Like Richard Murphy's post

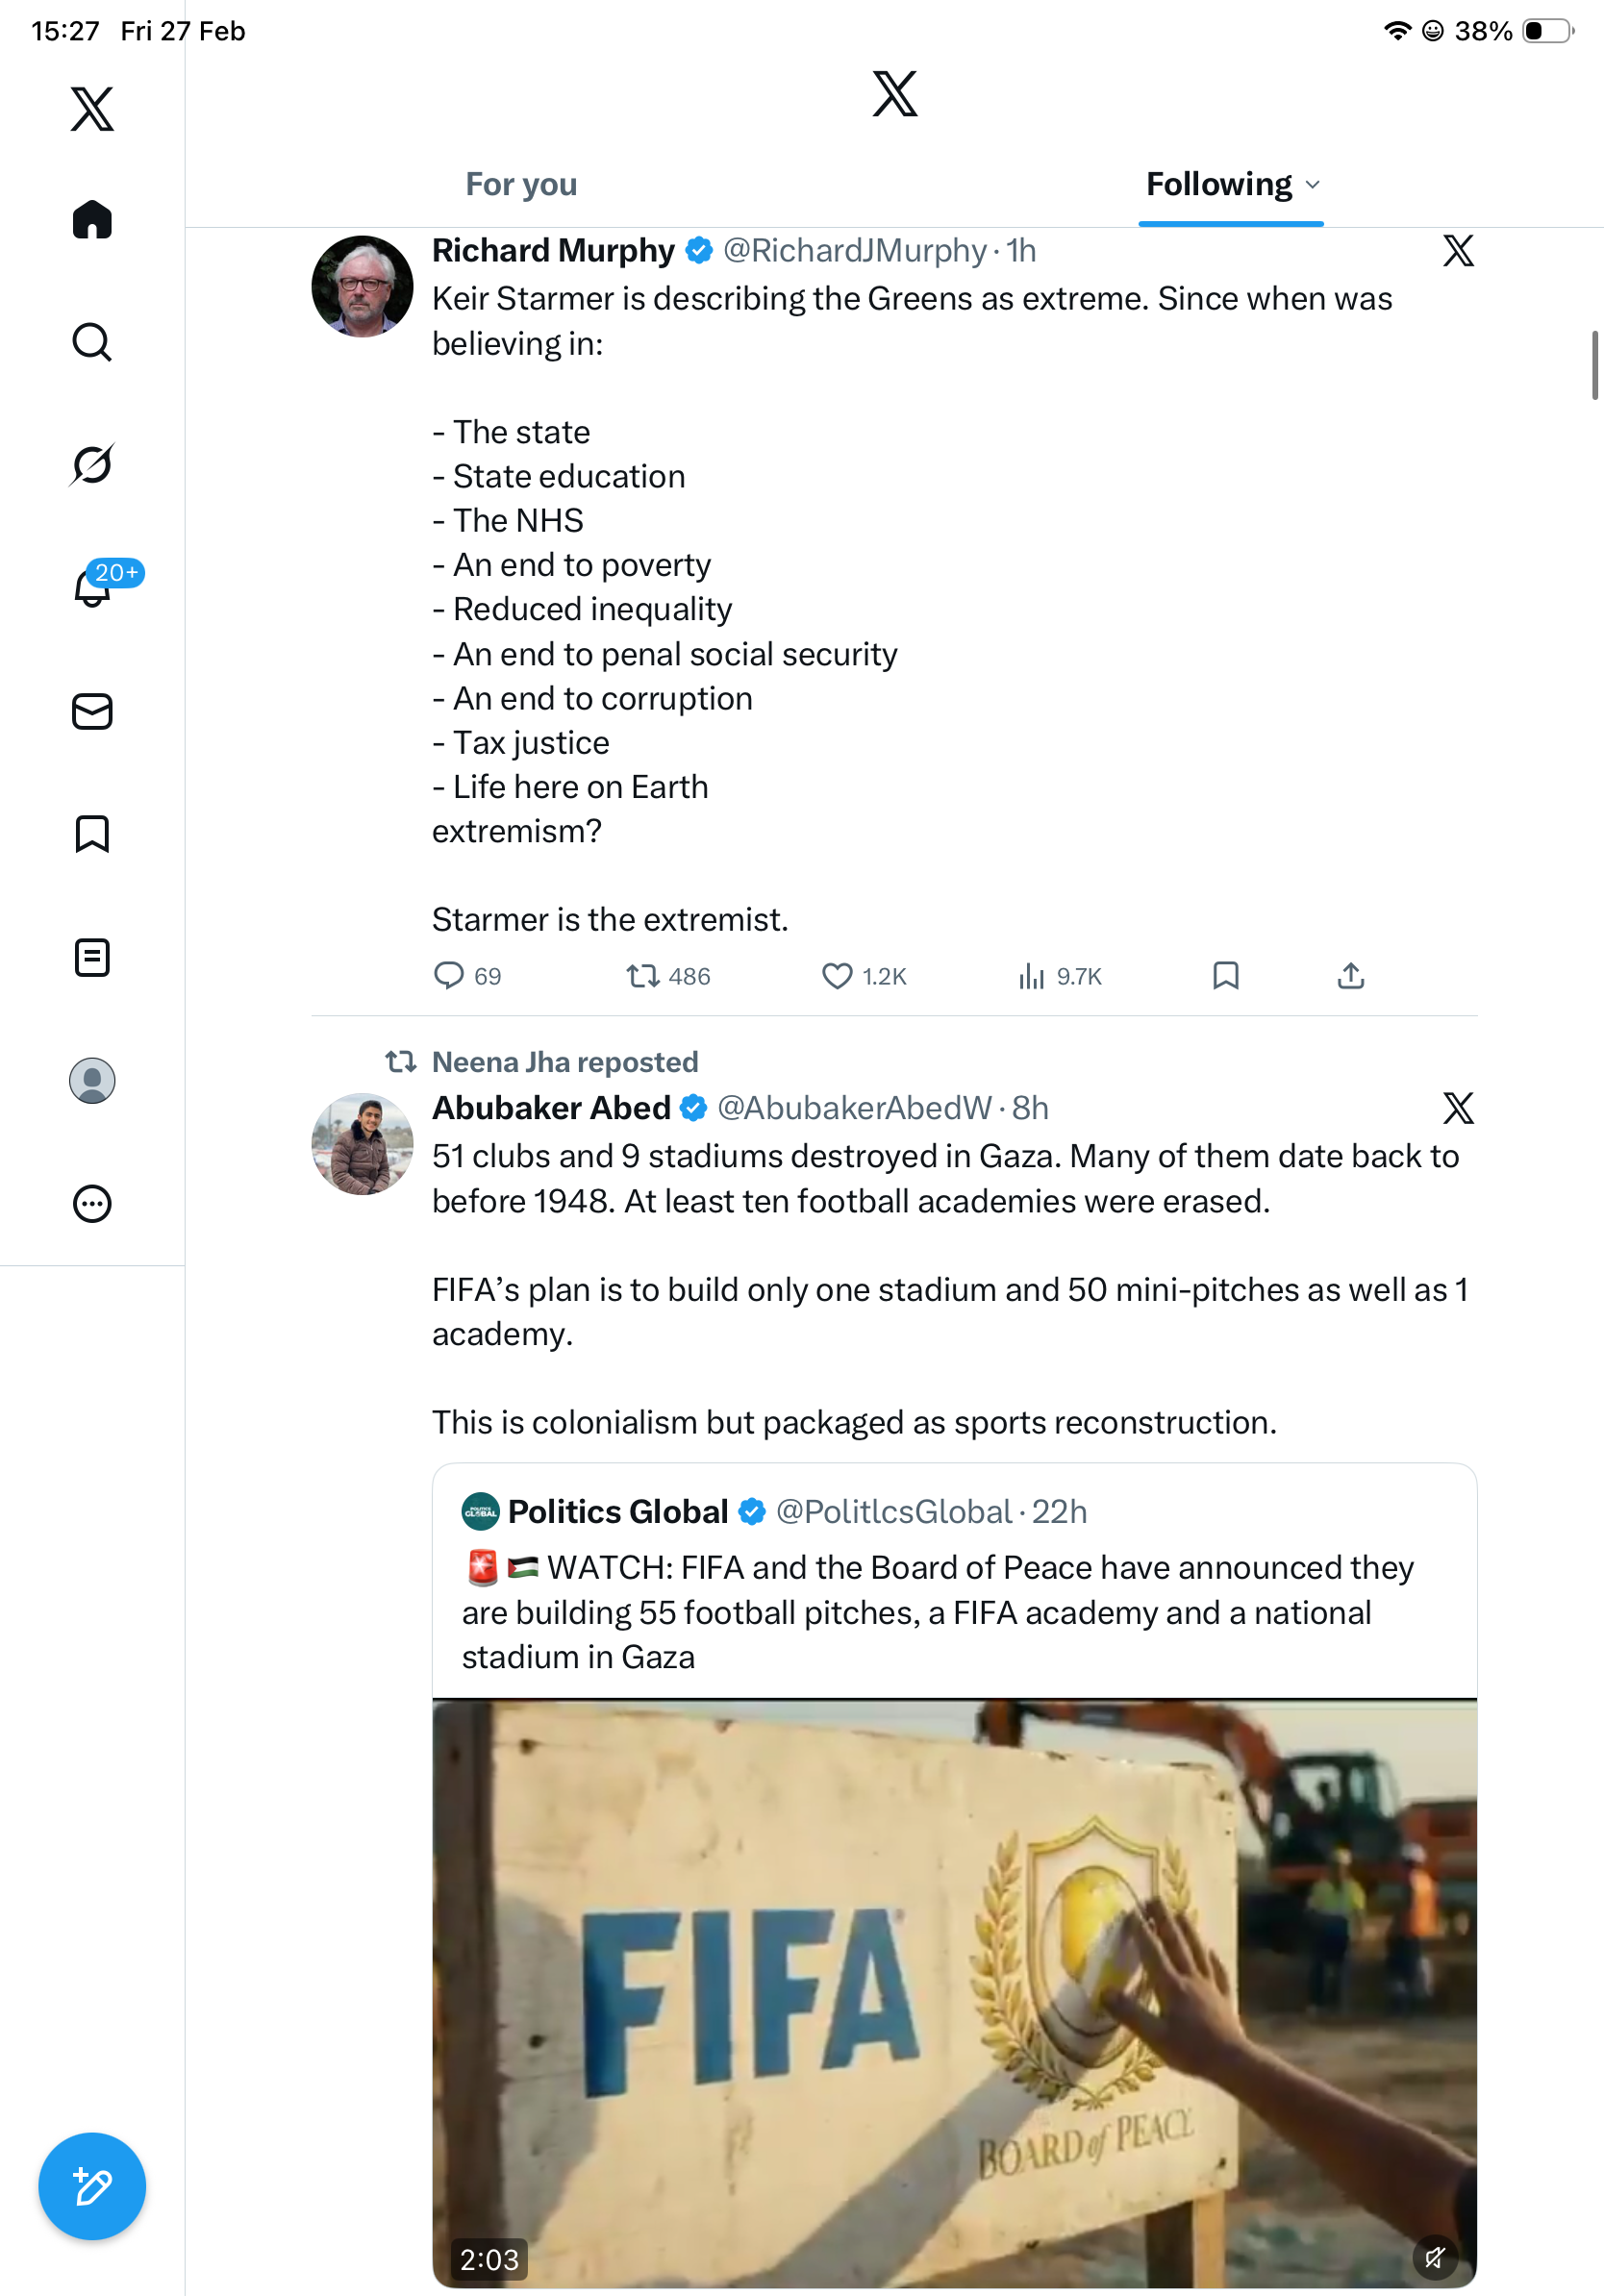coord(837,976)
